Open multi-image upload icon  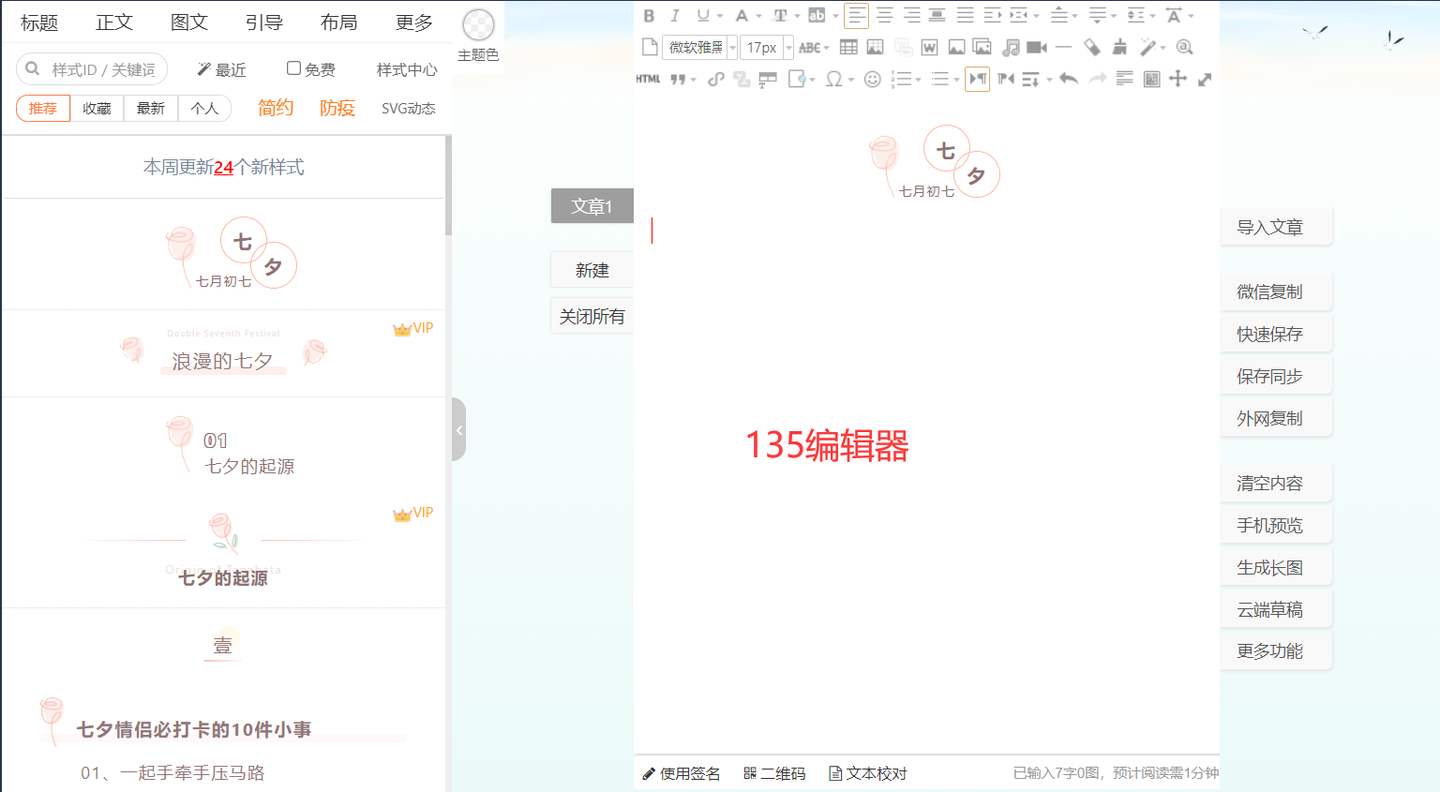(x=982, y=47)
